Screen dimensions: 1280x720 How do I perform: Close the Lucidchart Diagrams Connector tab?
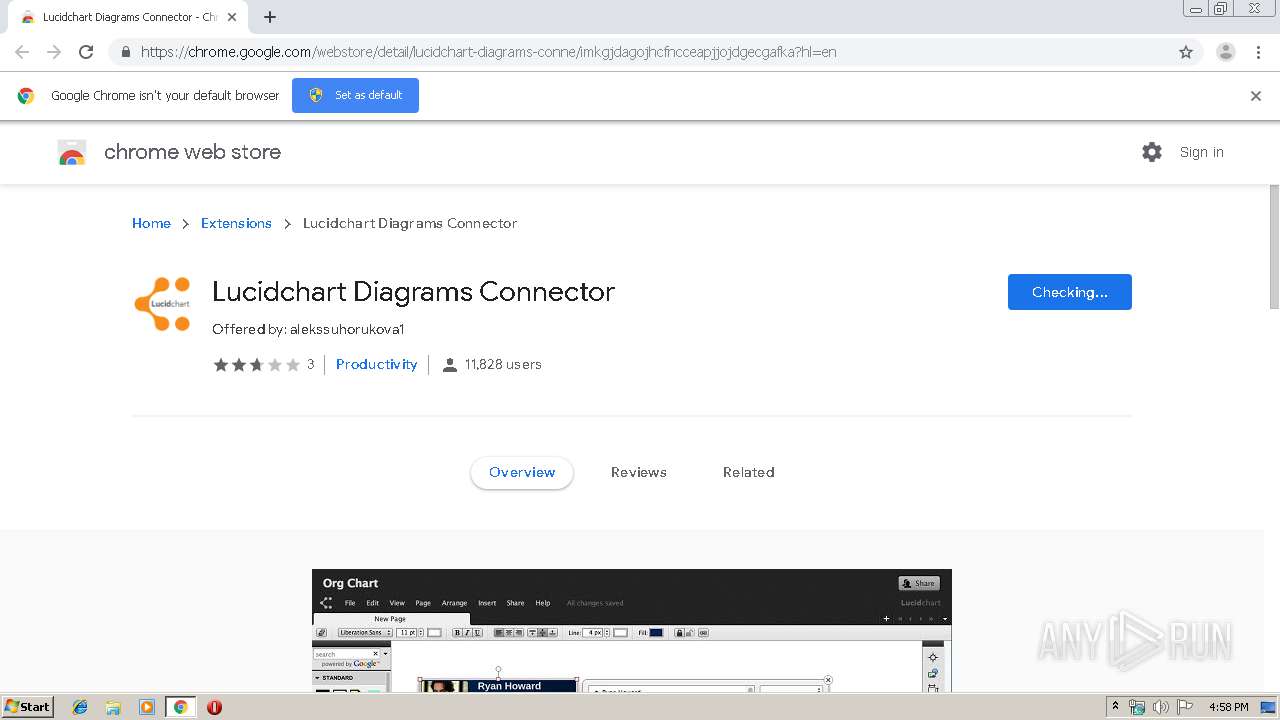click(x=232, y=17)
